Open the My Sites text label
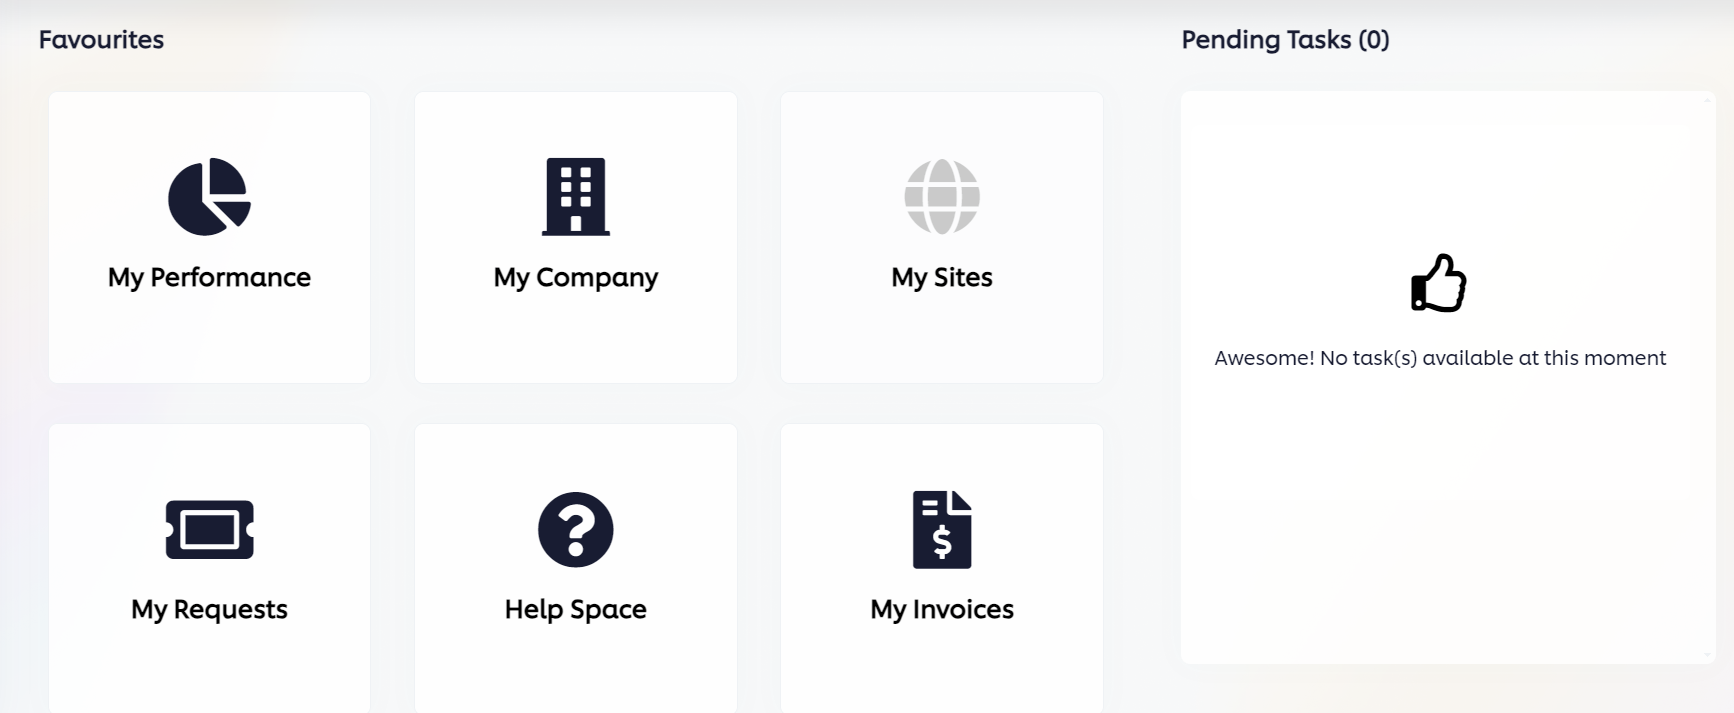This screenshot has height=713, width=1734. coord(941,277)
